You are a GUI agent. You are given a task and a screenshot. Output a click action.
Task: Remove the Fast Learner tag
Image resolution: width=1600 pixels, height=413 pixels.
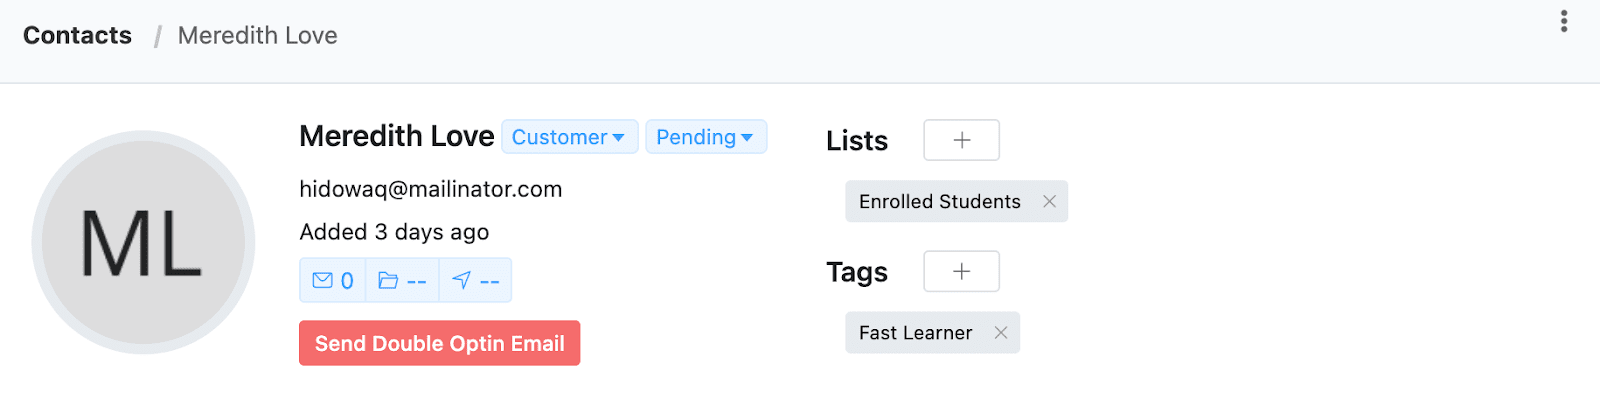(x=1001, y=333)
